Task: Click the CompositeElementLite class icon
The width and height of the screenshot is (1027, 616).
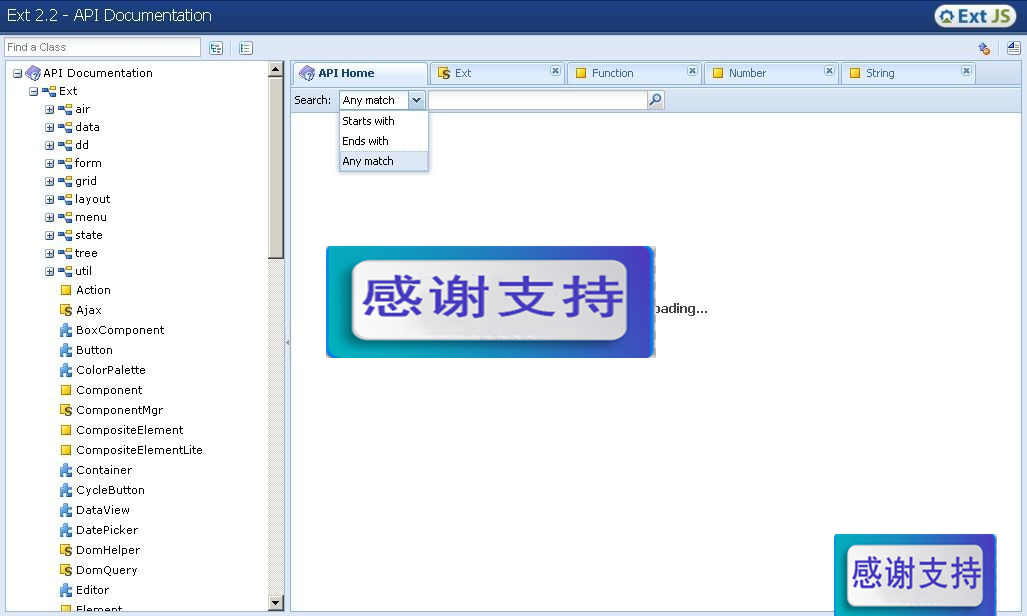Action: click(x=65, y=450)
